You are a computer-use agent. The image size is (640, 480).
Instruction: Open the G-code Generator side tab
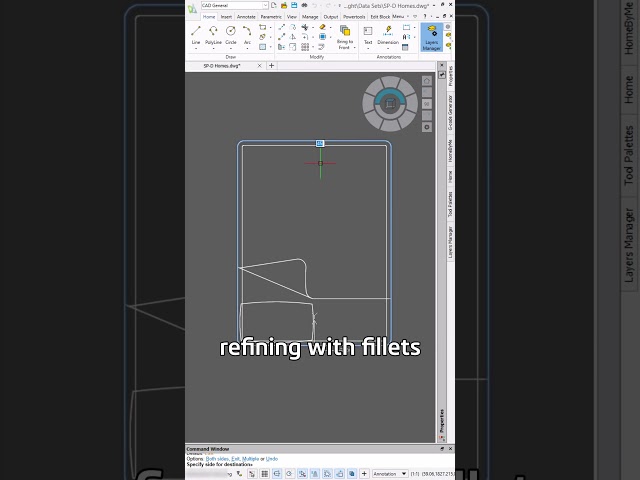coord(450,113)
